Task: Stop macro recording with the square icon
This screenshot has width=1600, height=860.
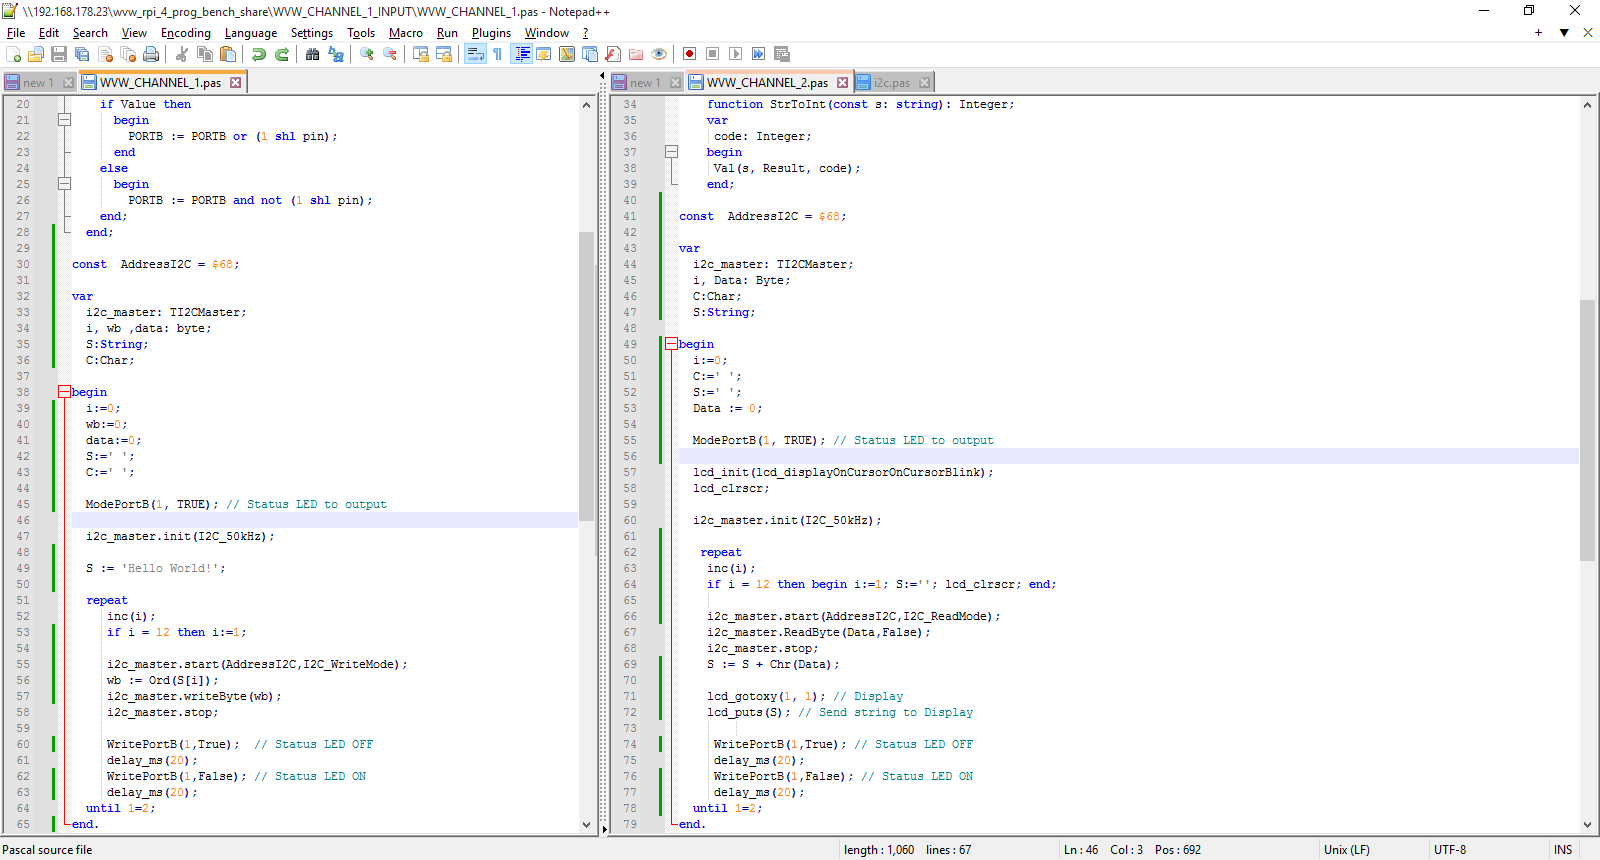Action: [x=713, y=54]
